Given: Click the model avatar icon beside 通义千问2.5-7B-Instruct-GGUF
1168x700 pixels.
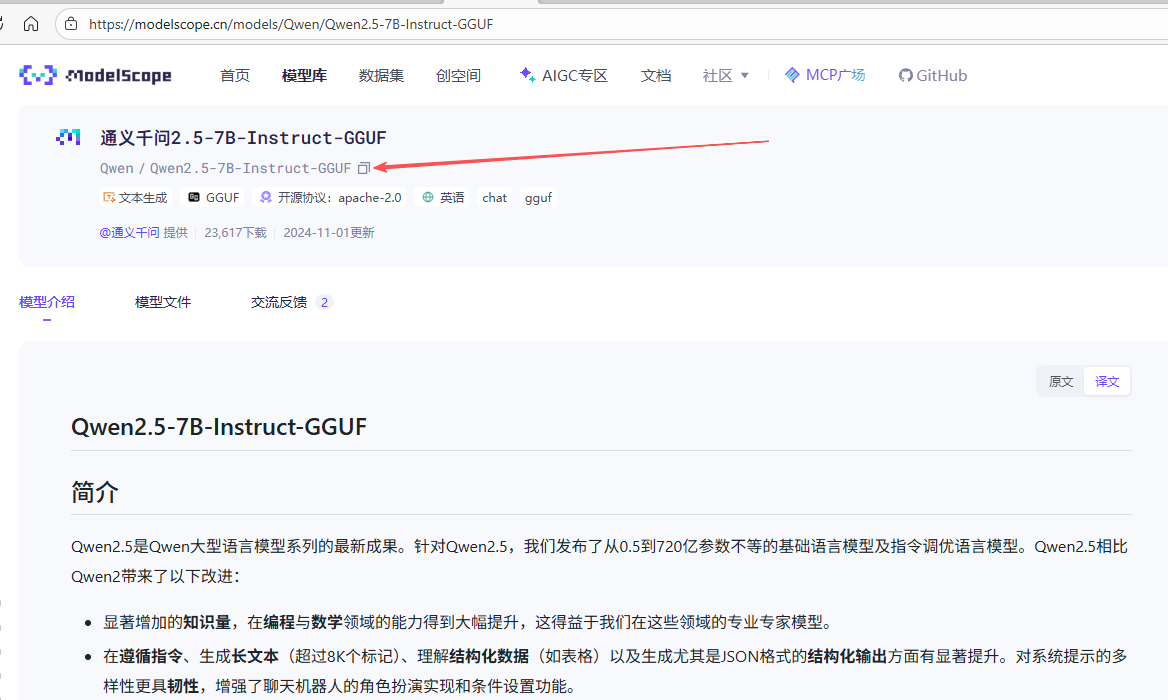Looking at the screenshot, I should click(69, 137).
